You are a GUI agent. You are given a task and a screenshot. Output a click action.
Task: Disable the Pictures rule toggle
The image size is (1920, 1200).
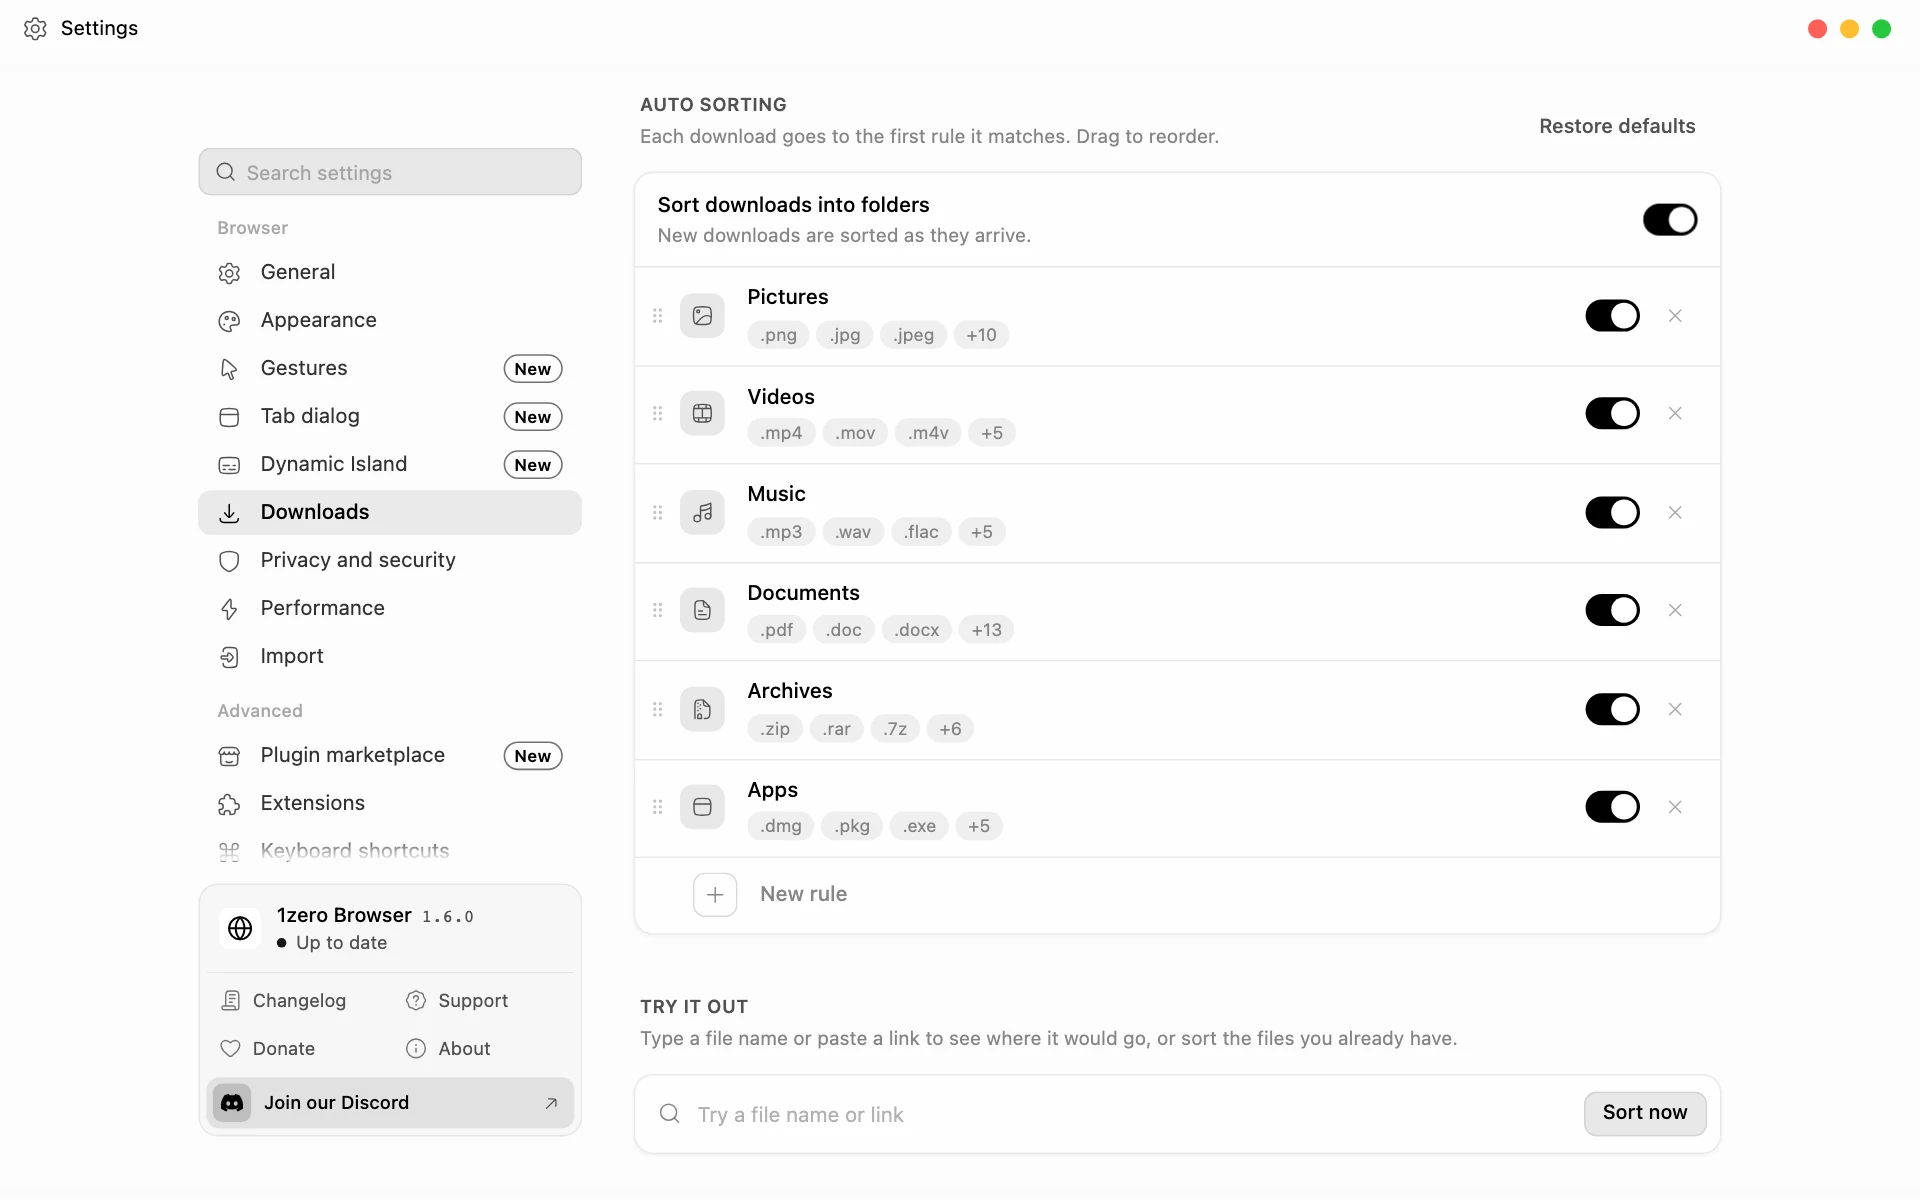(x=1612, y=316)
